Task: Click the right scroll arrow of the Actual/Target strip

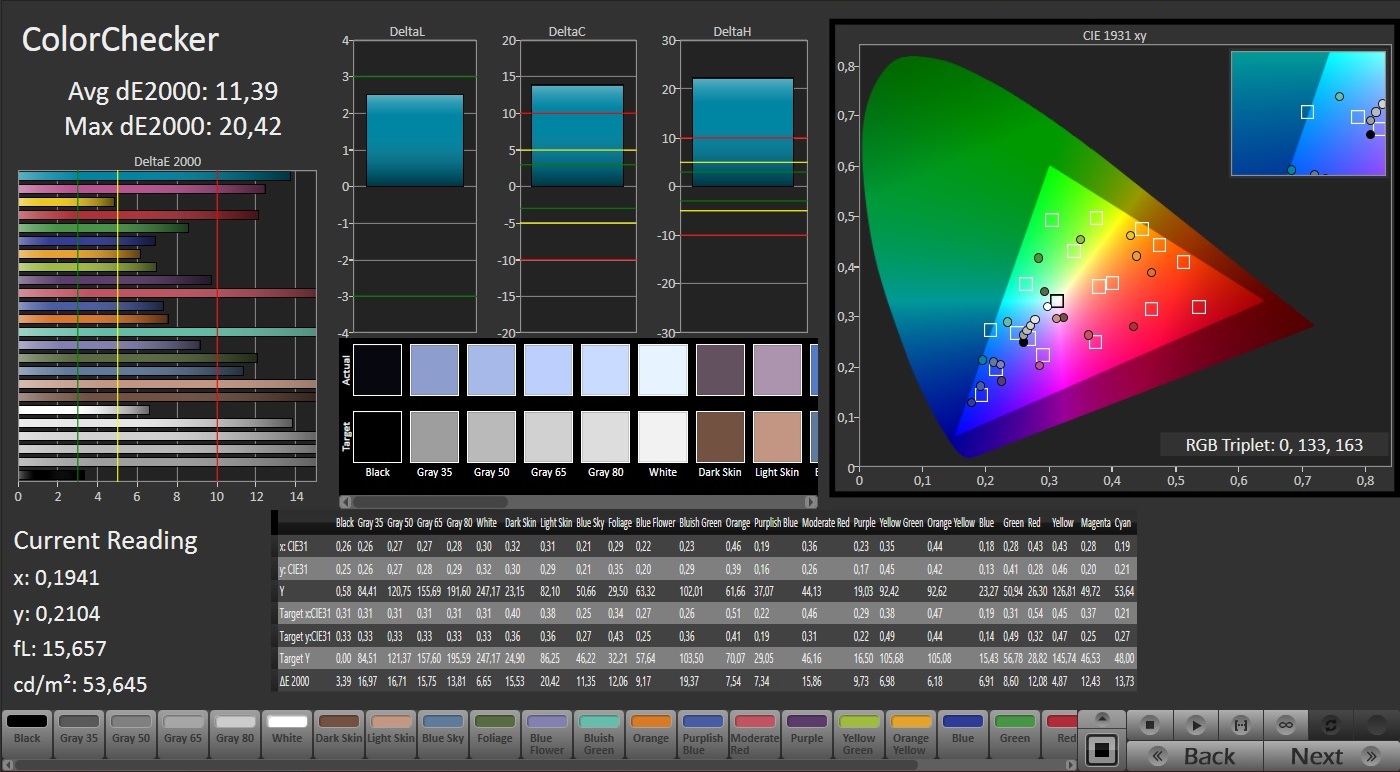Action: pyautogui.click(x=810, y=501)
